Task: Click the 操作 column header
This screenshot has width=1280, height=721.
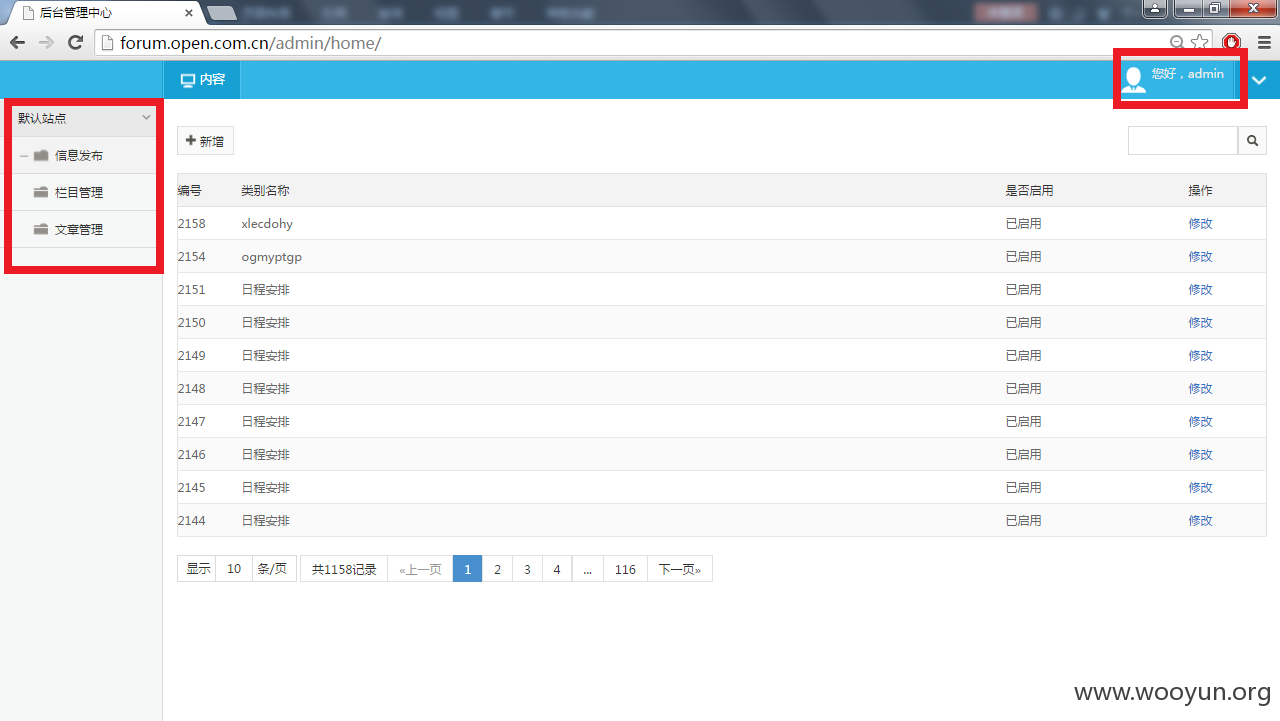Action: click(1200, 190)
